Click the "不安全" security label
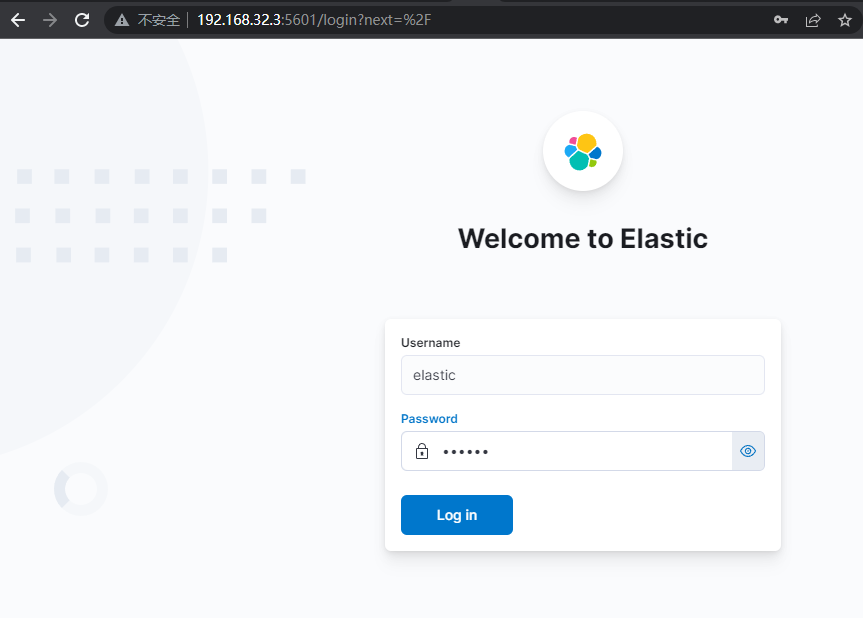The height and width of the screenshot is (618, 863). pyautogui.click(x=159, y=20)
